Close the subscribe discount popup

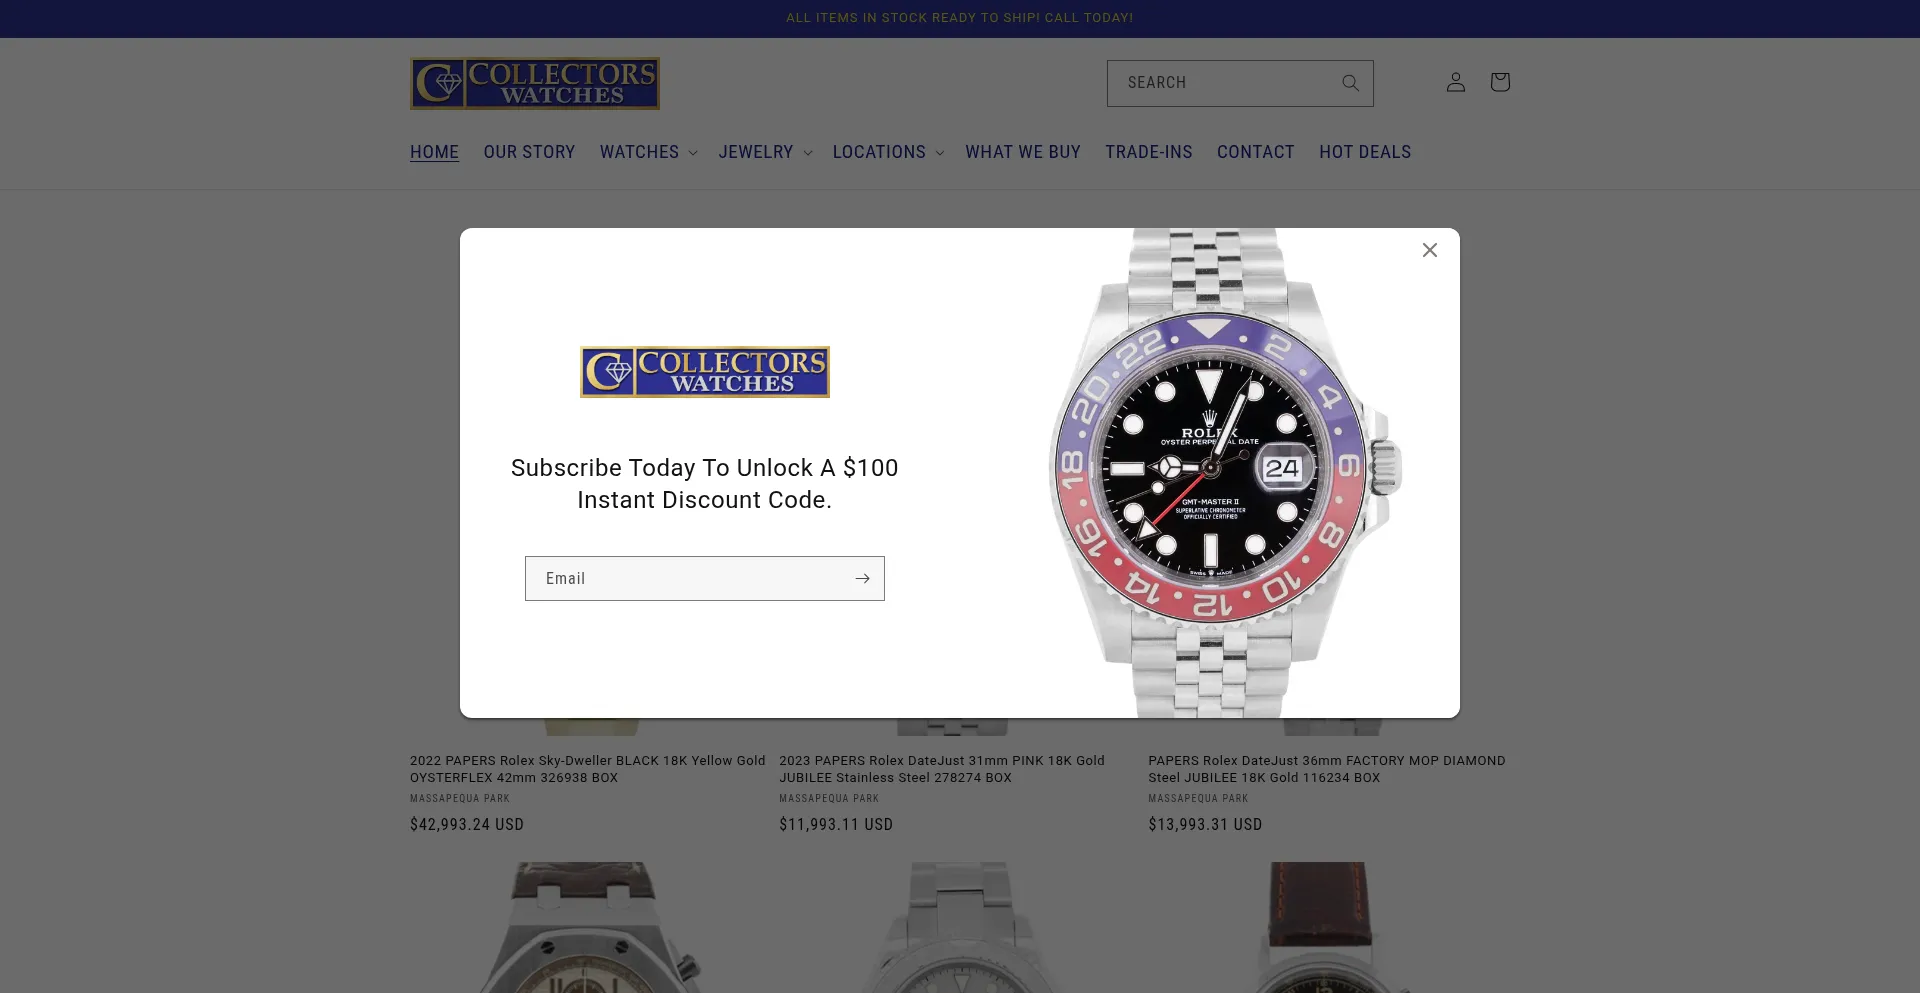click(x=1430, y=250)
